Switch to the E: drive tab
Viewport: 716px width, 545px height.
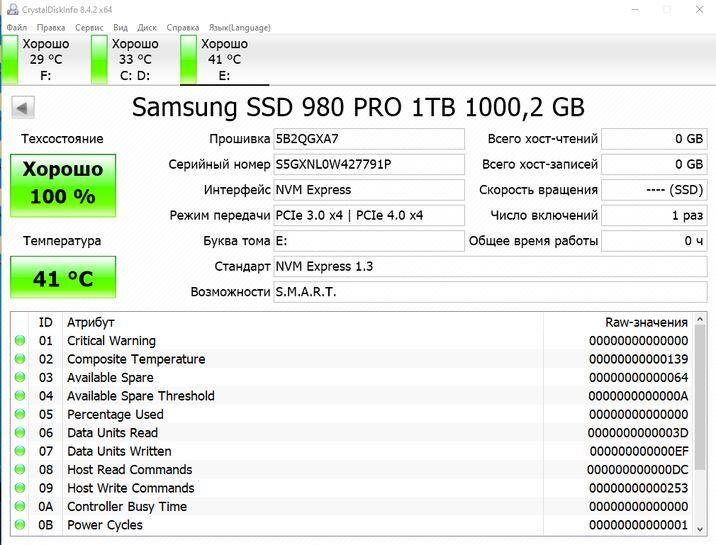tap(224, 60)
